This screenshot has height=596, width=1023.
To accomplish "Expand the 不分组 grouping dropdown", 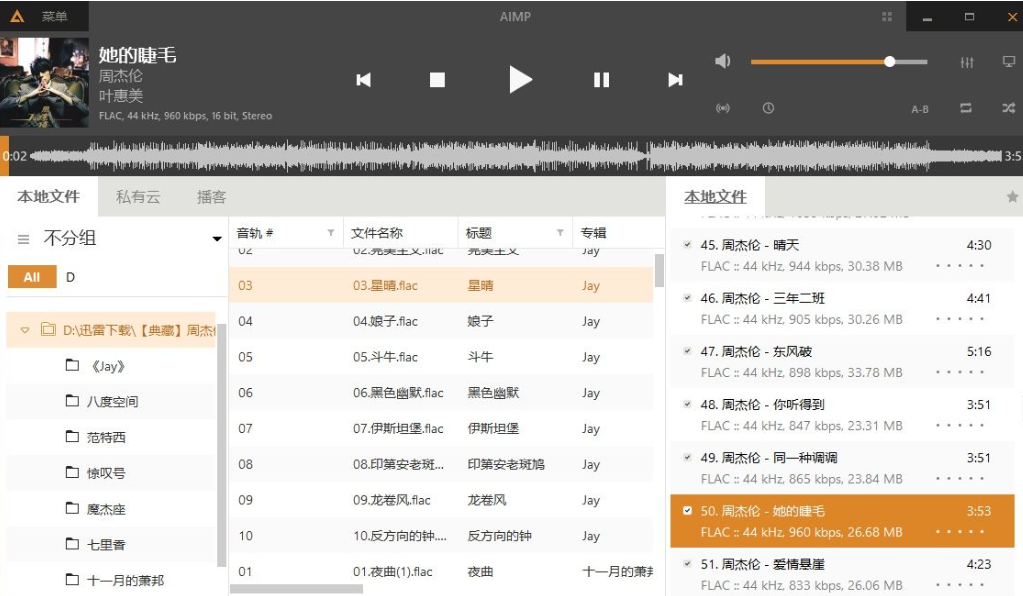I will [217, 239].
